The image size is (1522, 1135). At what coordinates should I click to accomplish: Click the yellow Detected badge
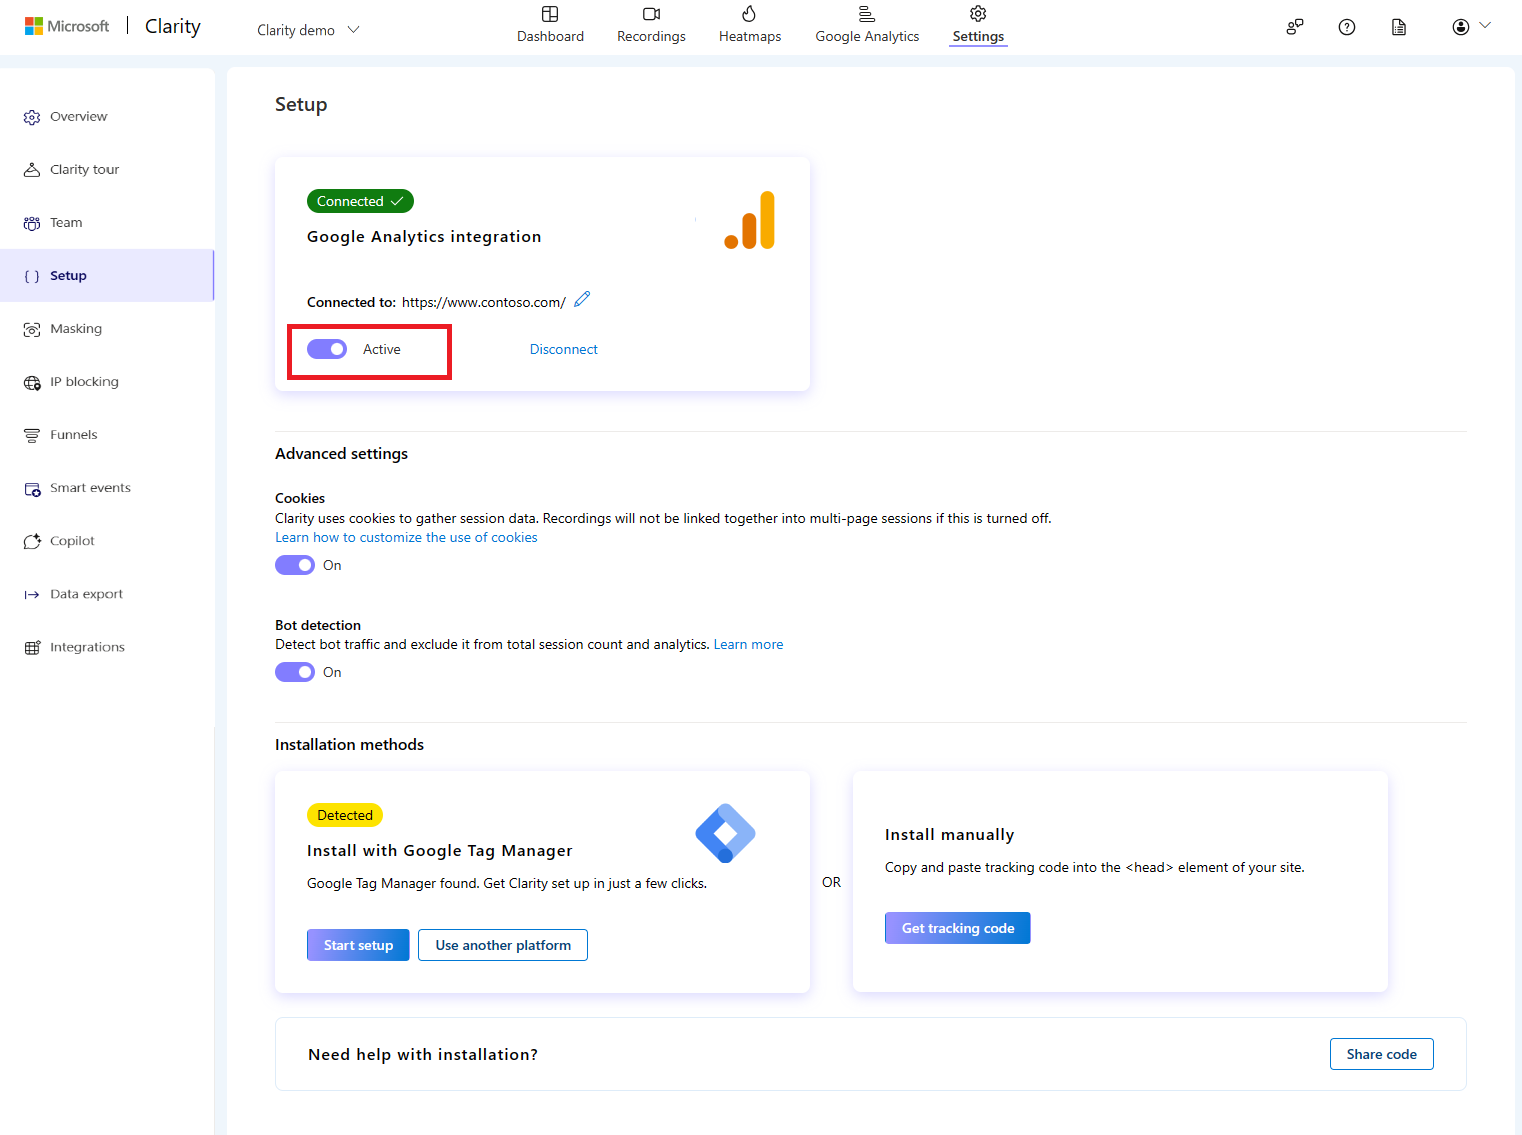click(345, 815)
